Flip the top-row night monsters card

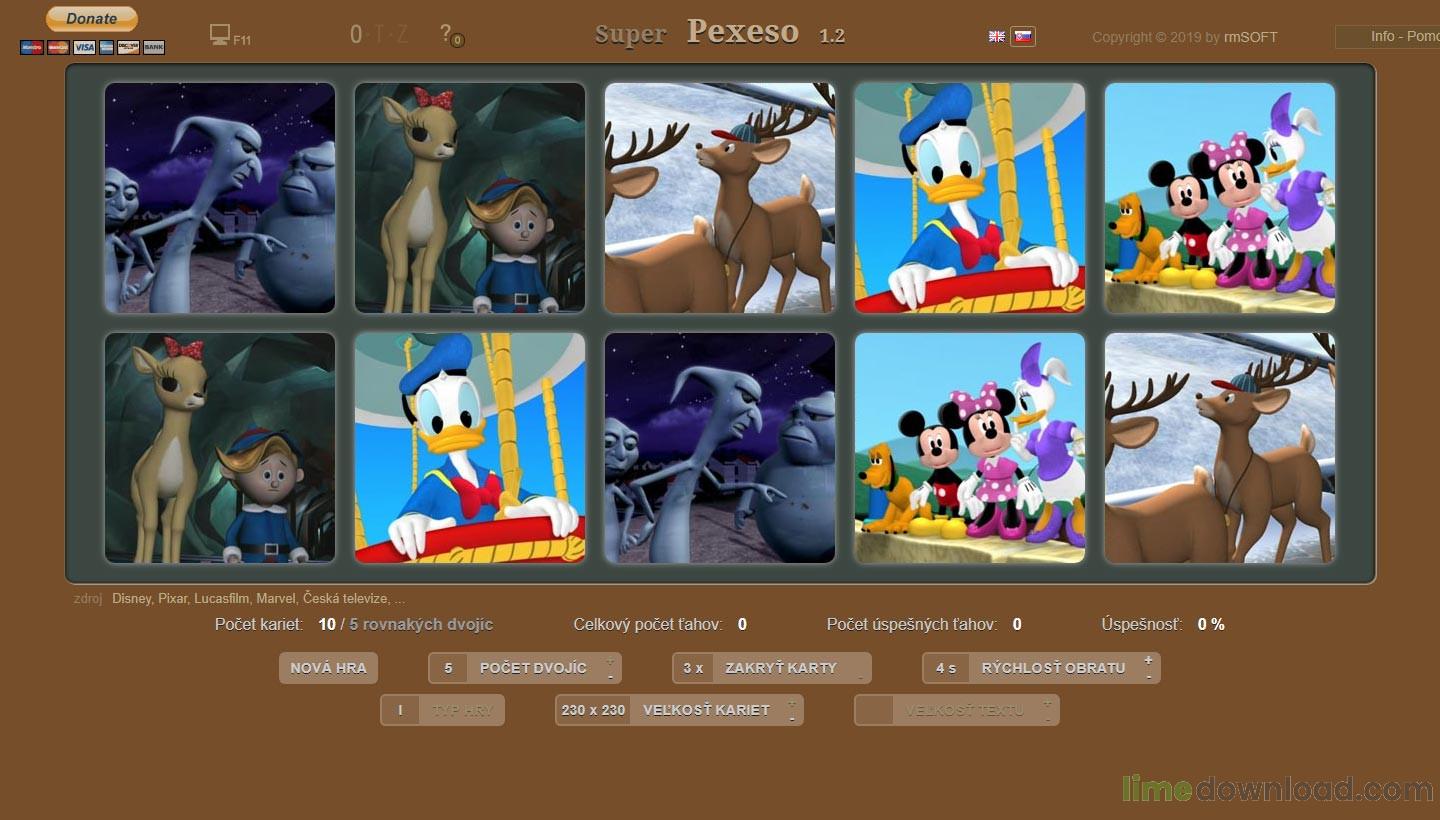220,198
